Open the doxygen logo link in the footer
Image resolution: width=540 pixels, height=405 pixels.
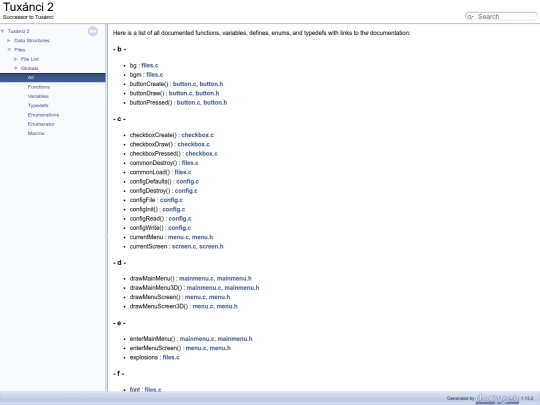coord(497,398)
